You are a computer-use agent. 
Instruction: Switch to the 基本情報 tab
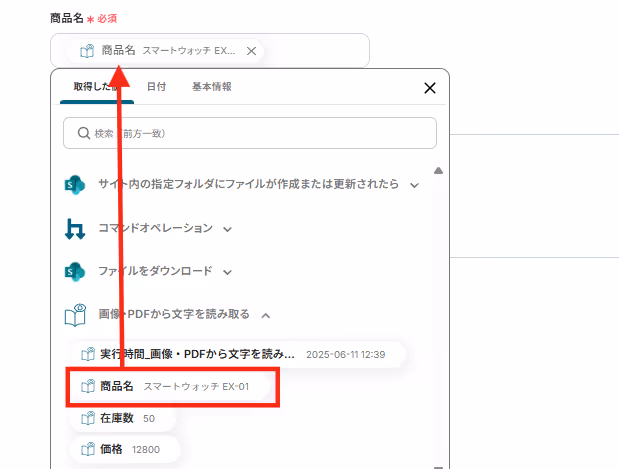point(212,86)
